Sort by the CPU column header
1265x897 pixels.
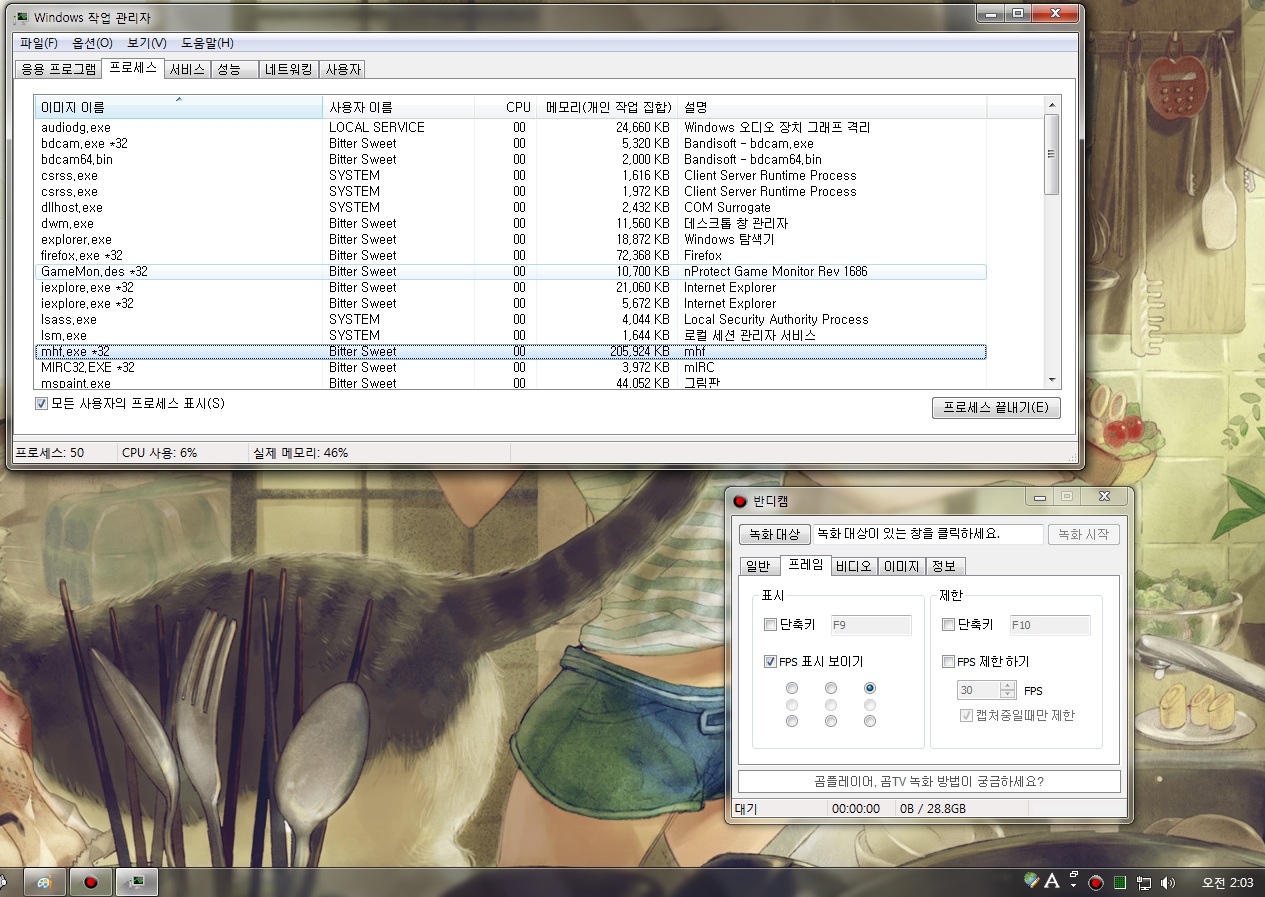pos(504,107)
